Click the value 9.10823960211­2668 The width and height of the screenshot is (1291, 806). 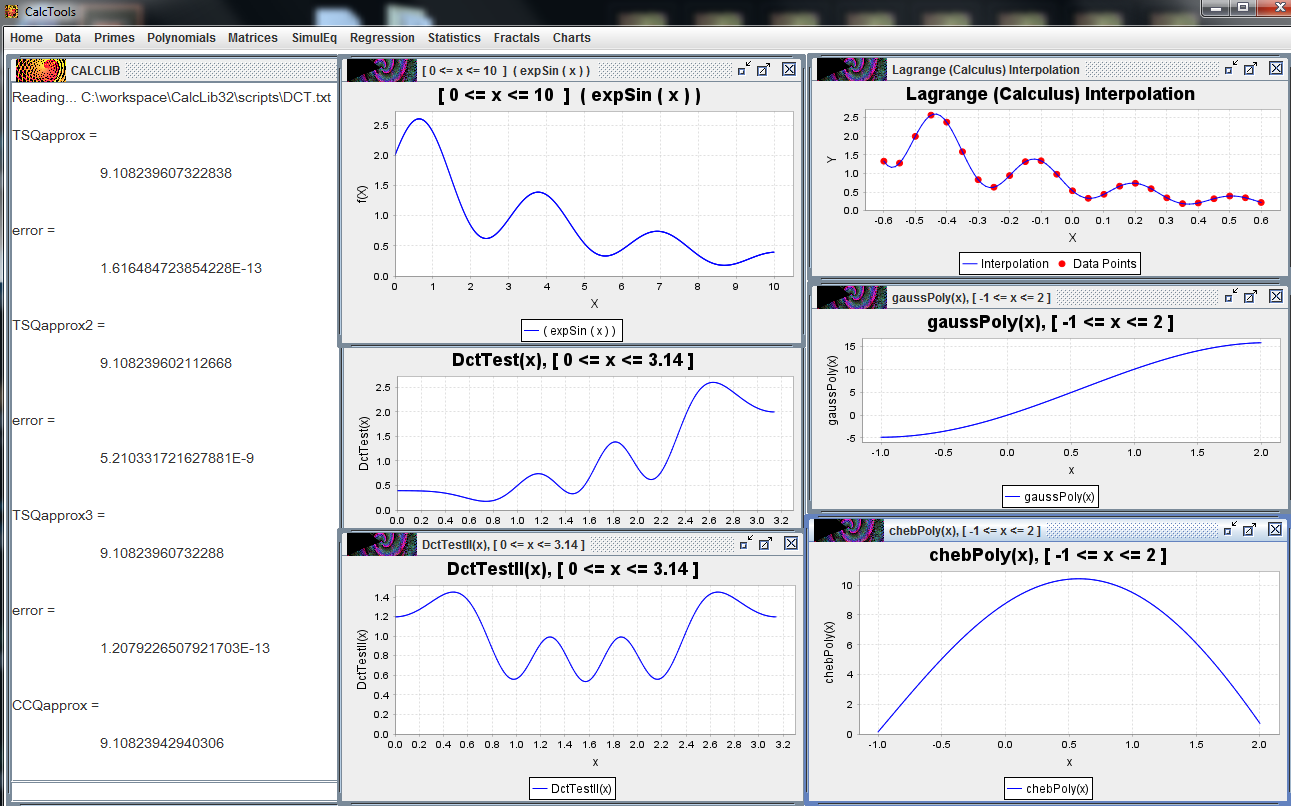[x=166, y=363]
